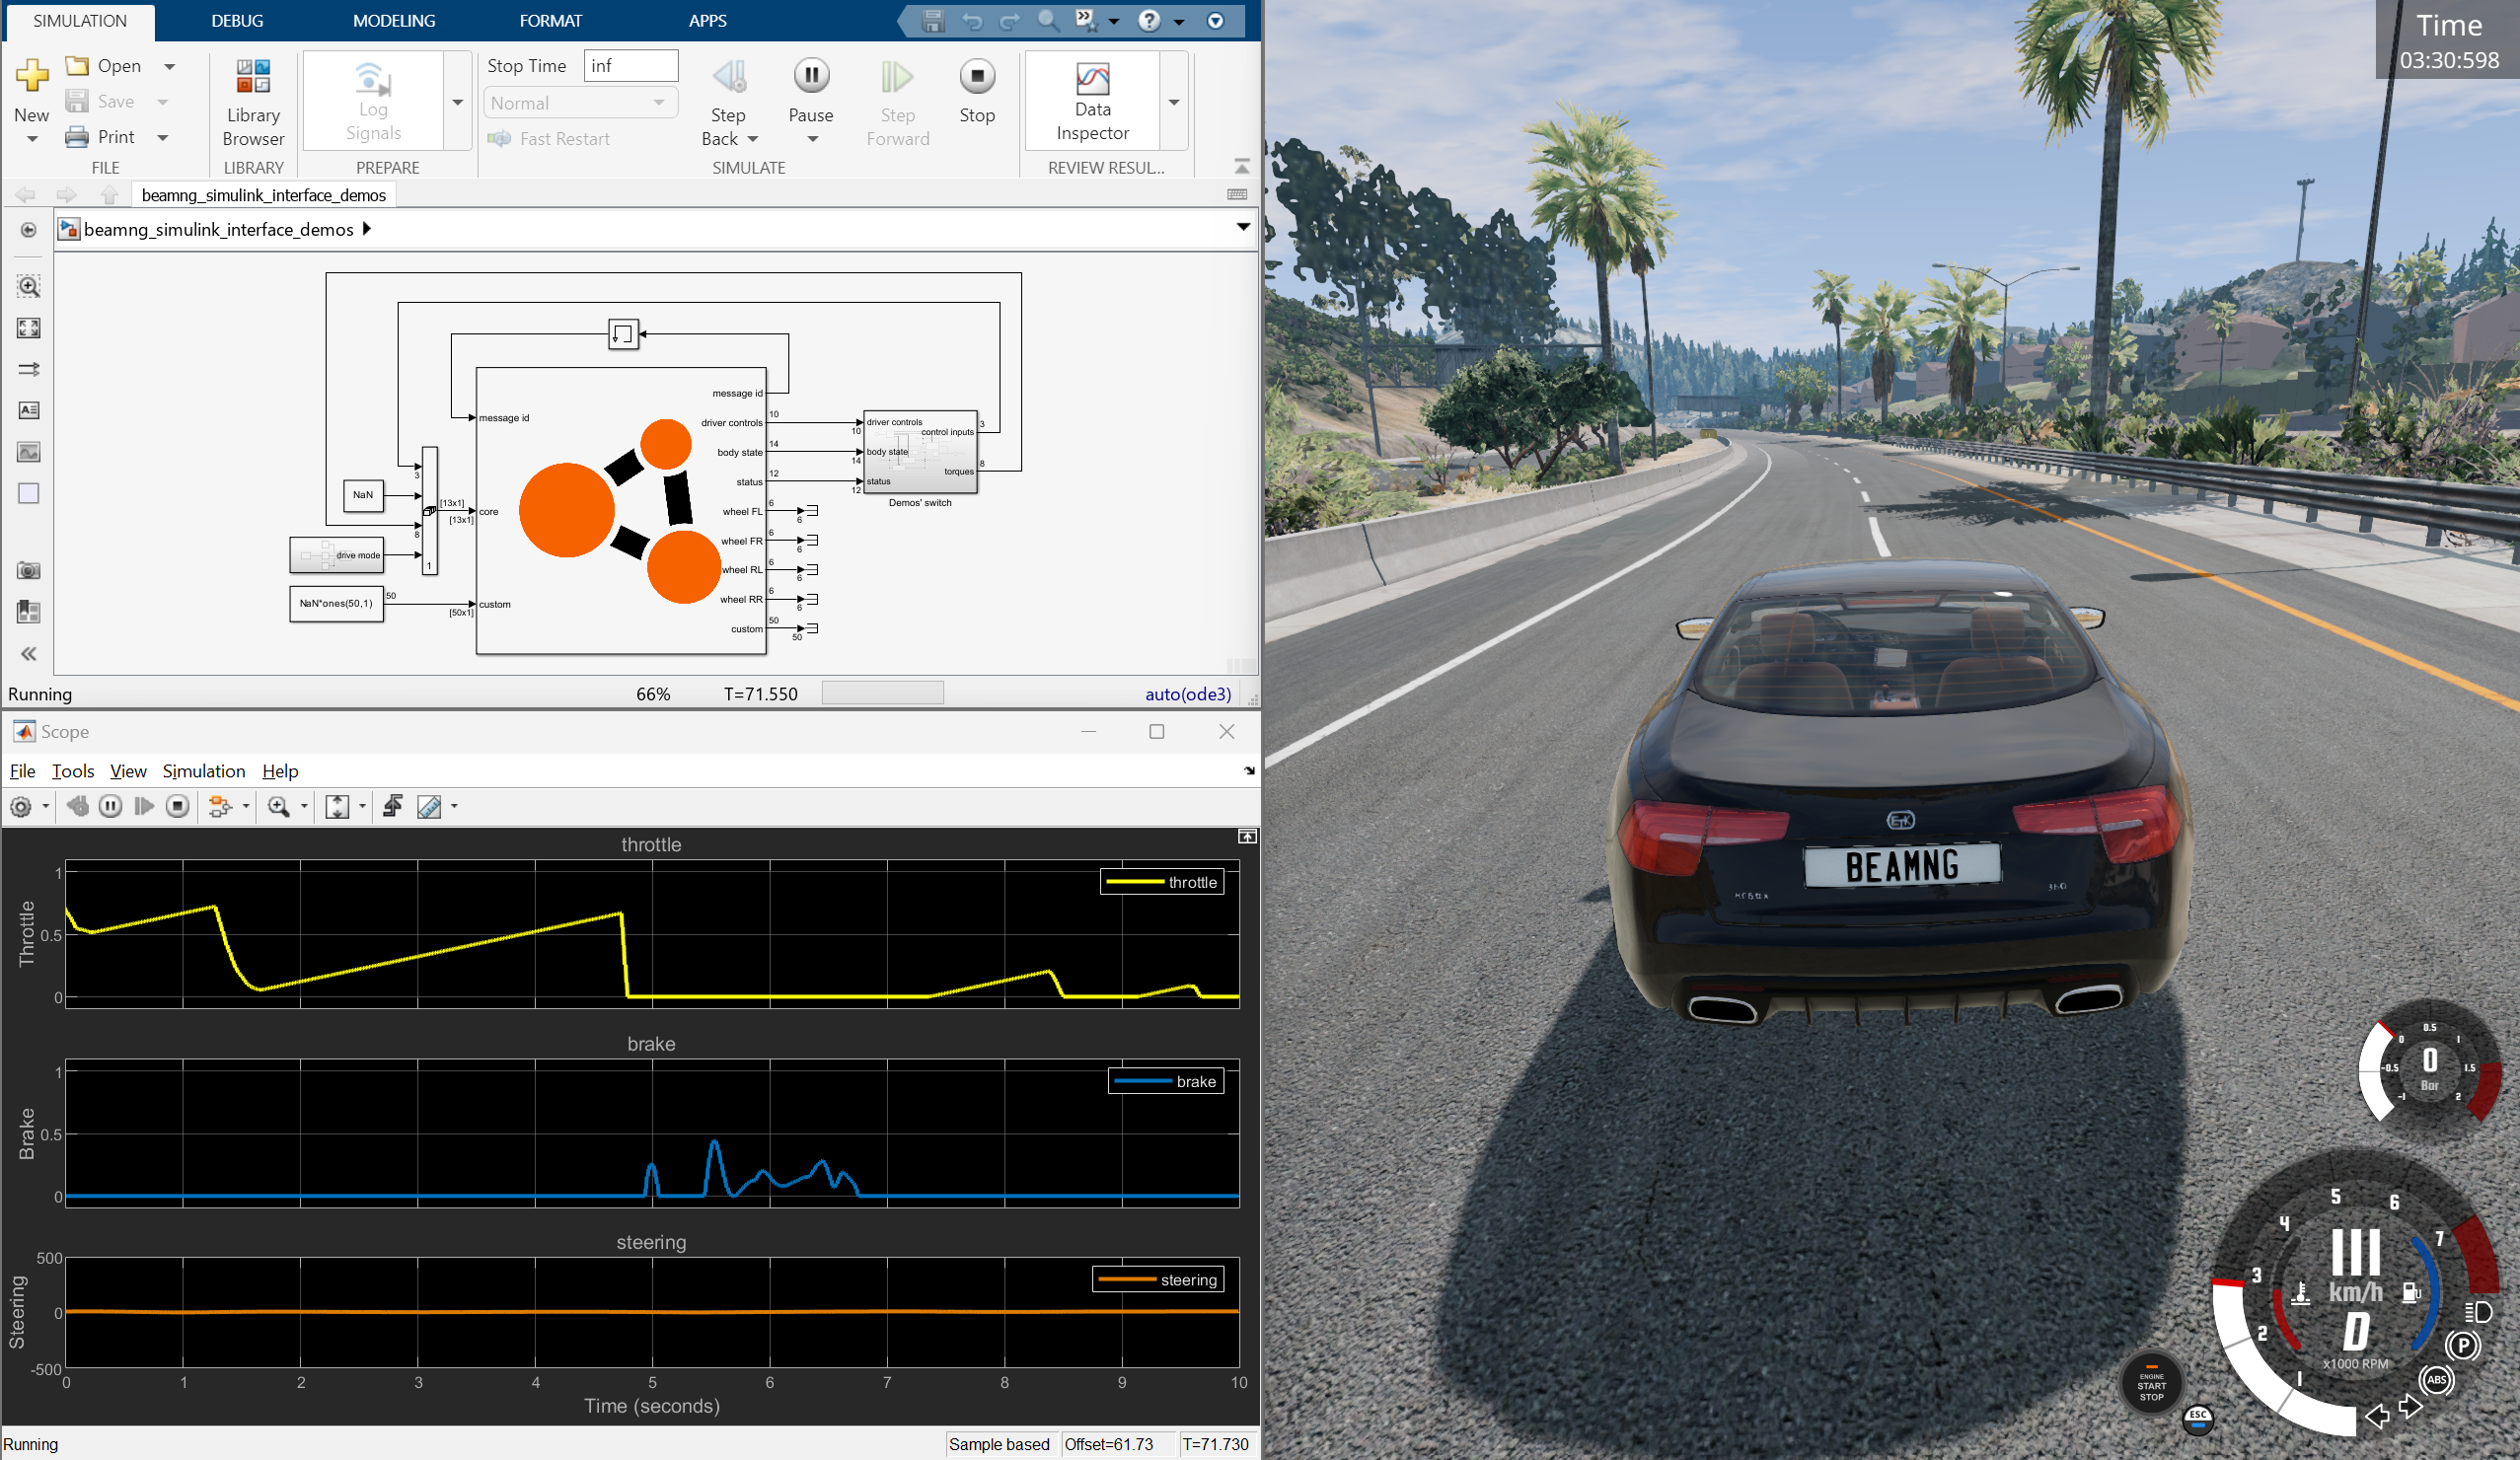2520x1460 pixels.
Task: Toggle the ABS indicator in game HUD
Action: coord(2436,1381)
